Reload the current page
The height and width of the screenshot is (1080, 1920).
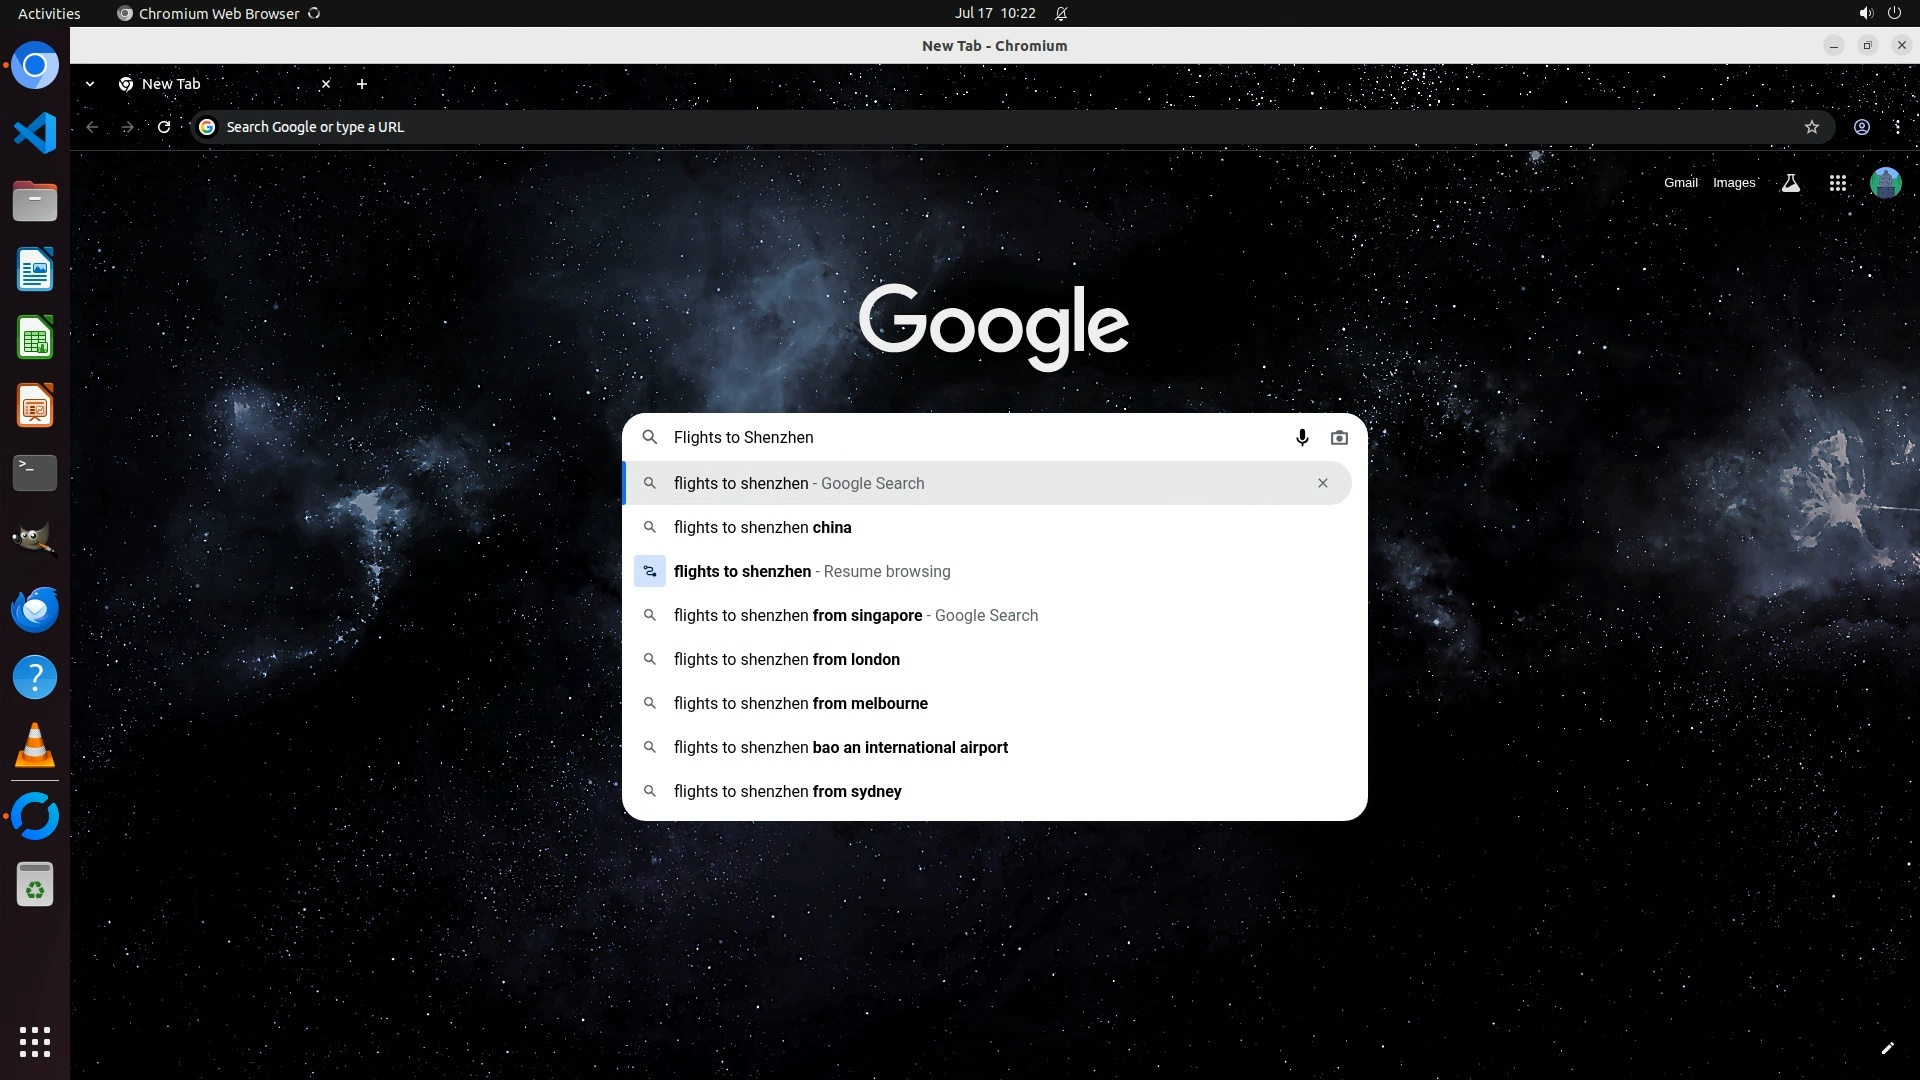point(164,127)
